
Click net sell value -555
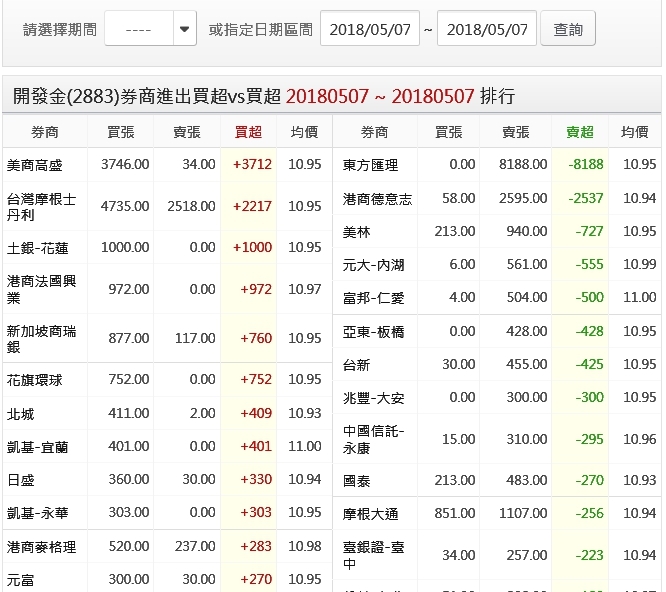point(590,264)
